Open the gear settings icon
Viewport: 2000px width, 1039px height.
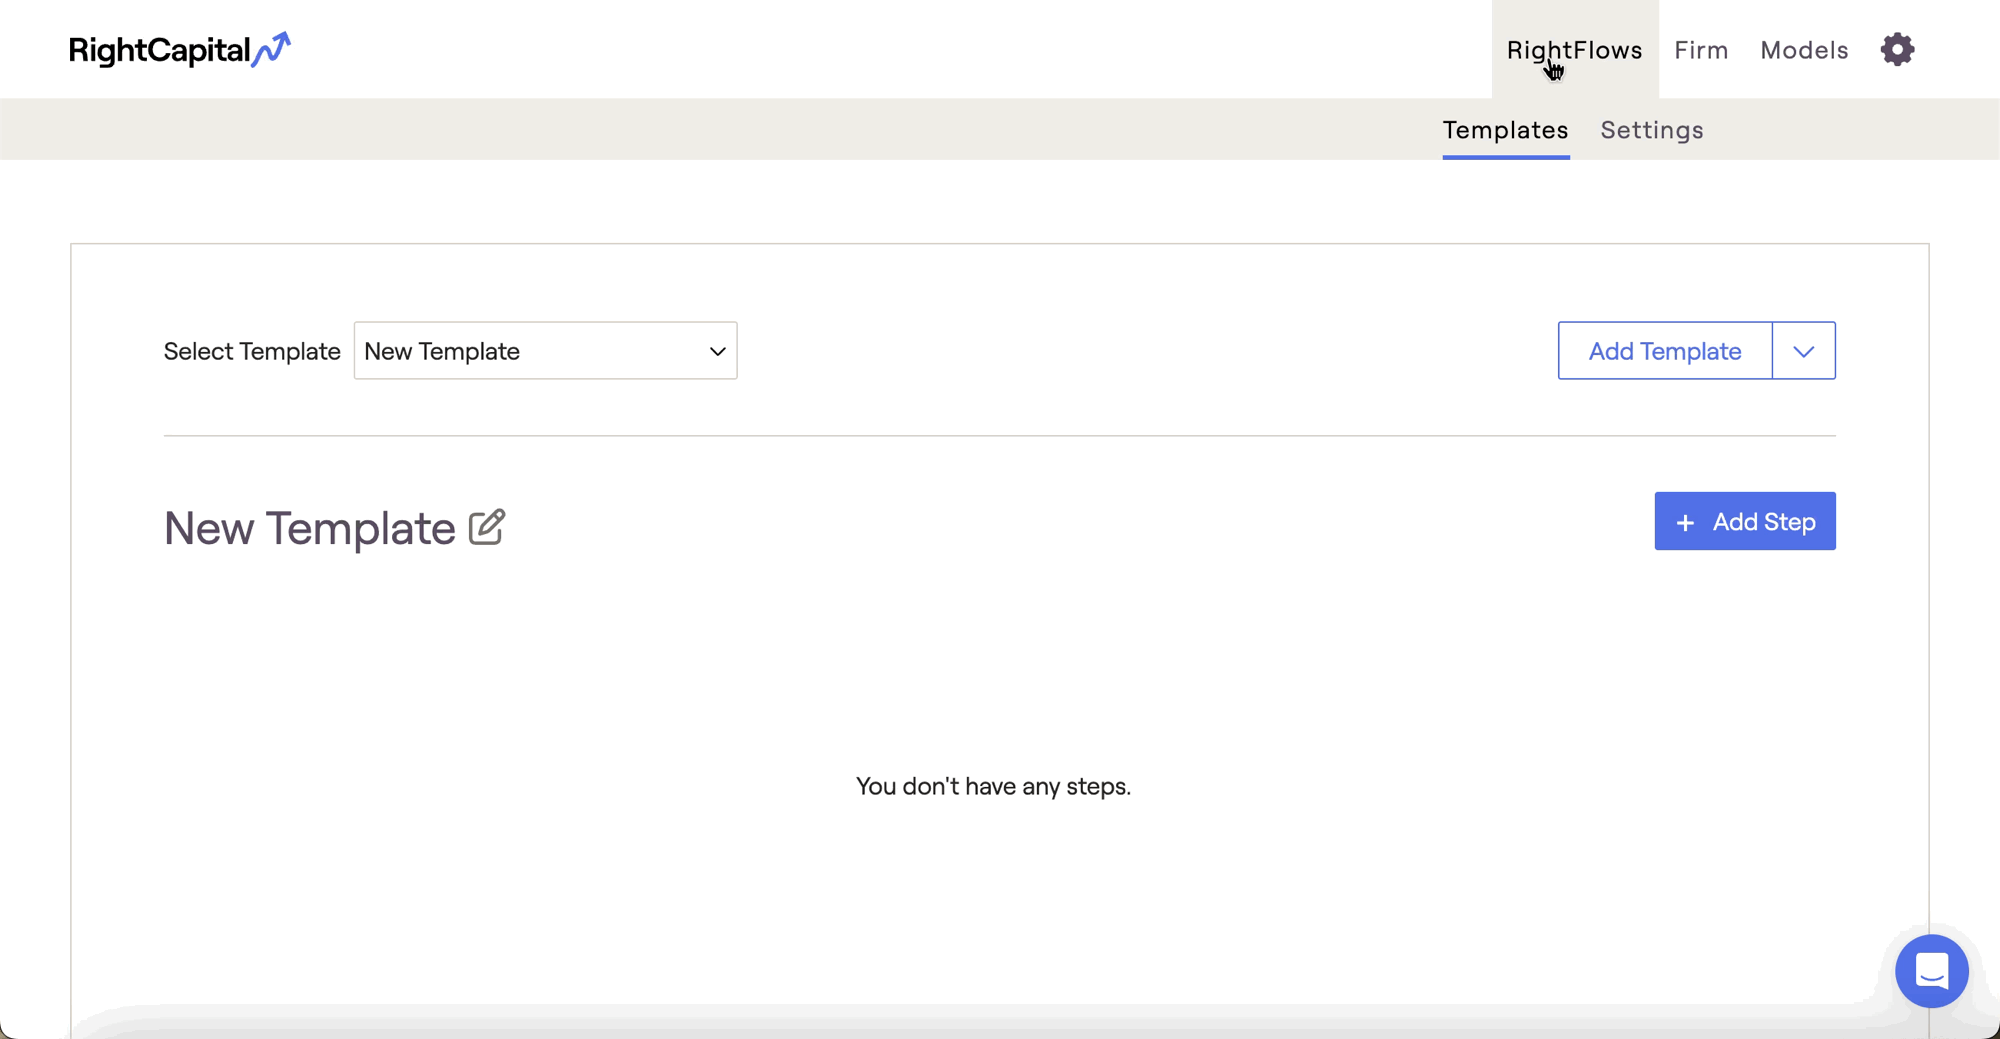1897,49
